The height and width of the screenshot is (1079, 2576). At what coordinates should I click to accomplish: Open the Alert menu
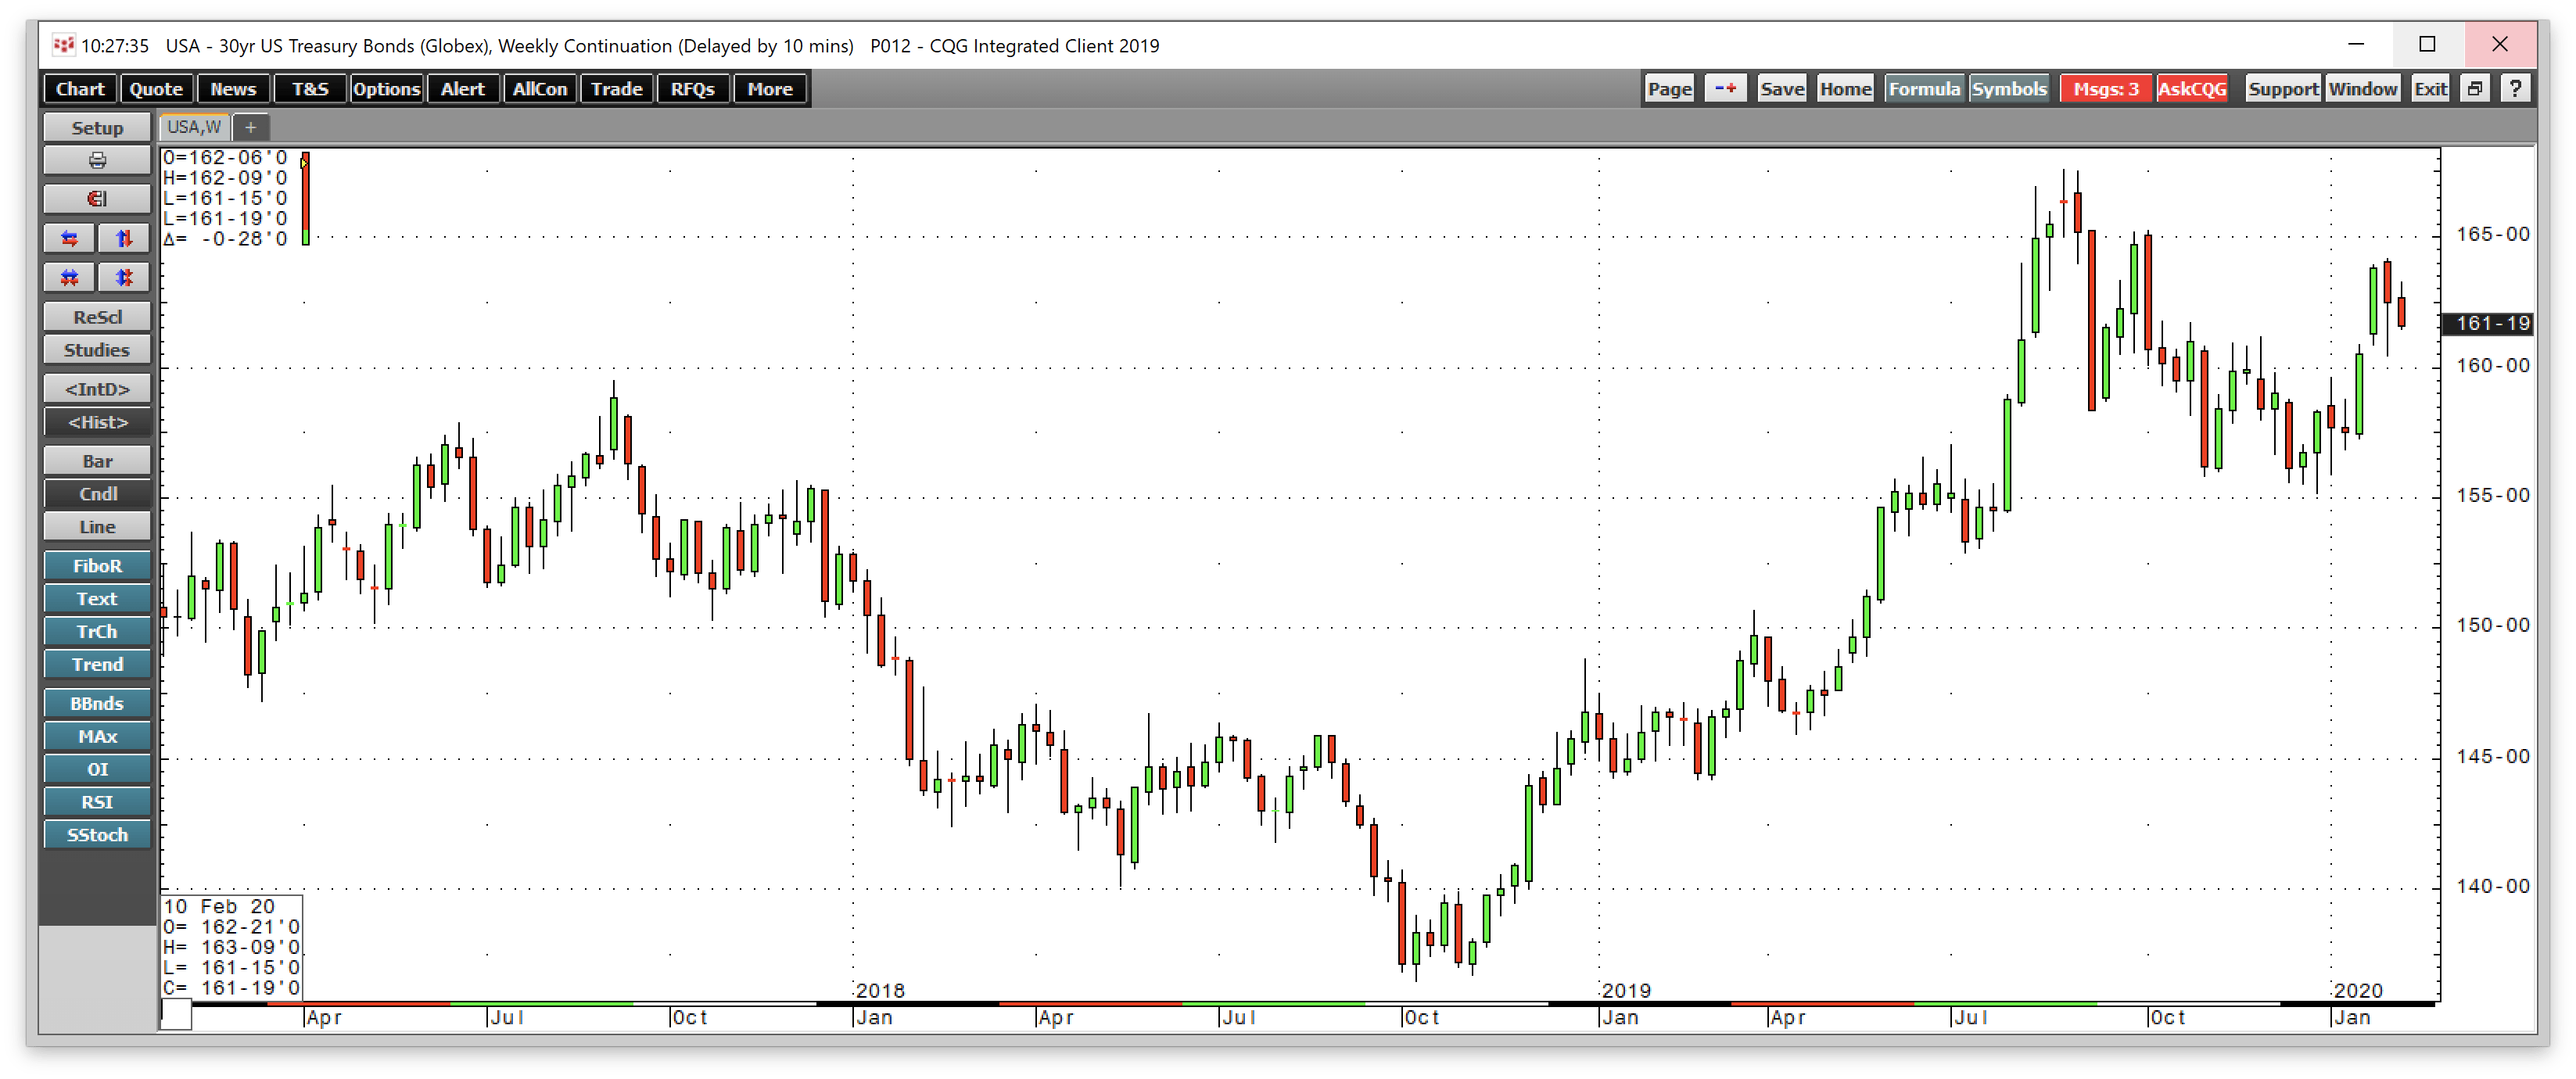tap(463, 89)
